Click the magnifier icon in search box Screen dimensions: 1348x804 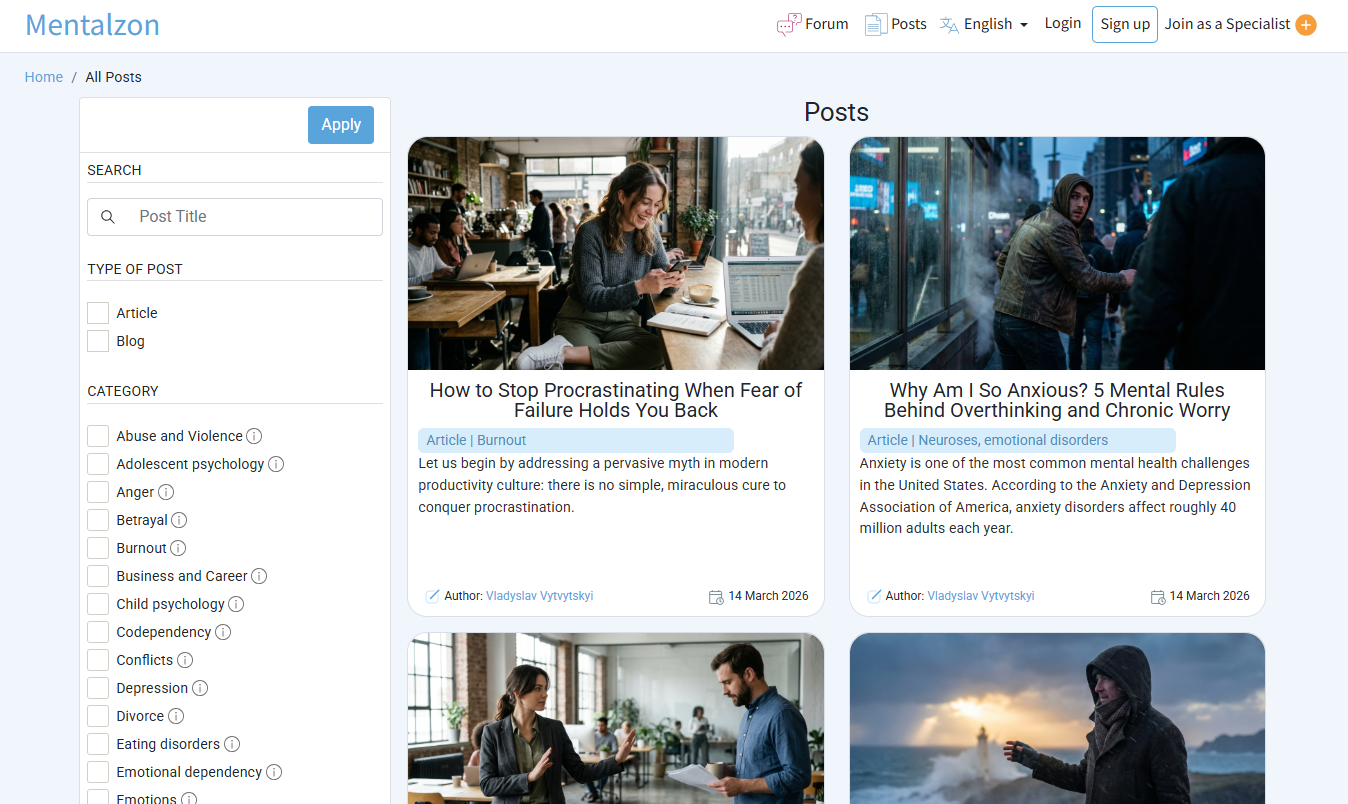109,217
